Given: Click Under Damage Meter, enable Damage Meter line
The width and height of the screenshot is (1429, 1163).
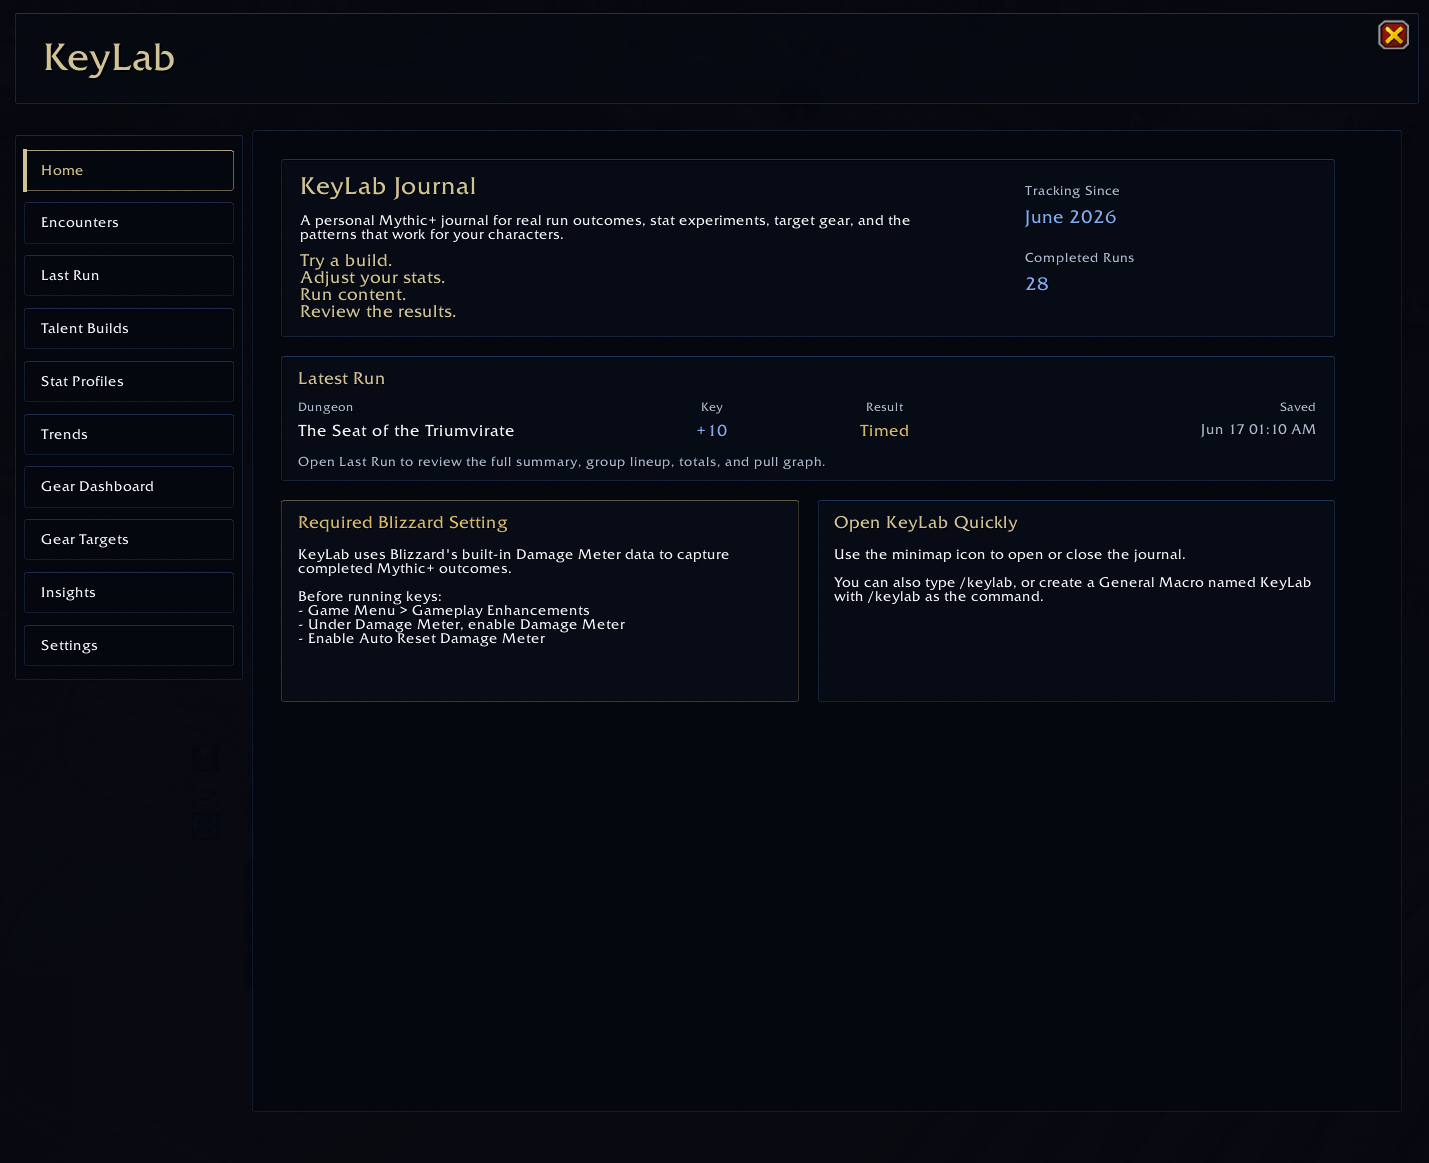Looking at the screenshot, I should point(462,624).
